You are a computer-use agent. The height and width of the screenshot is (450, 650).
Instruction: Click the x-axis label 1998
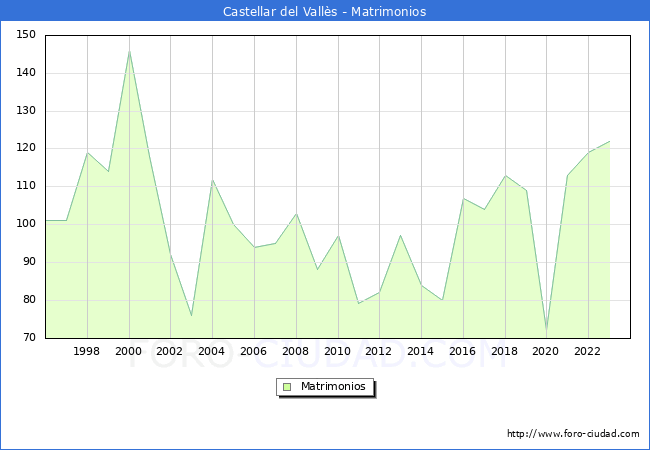click(86, 351)
